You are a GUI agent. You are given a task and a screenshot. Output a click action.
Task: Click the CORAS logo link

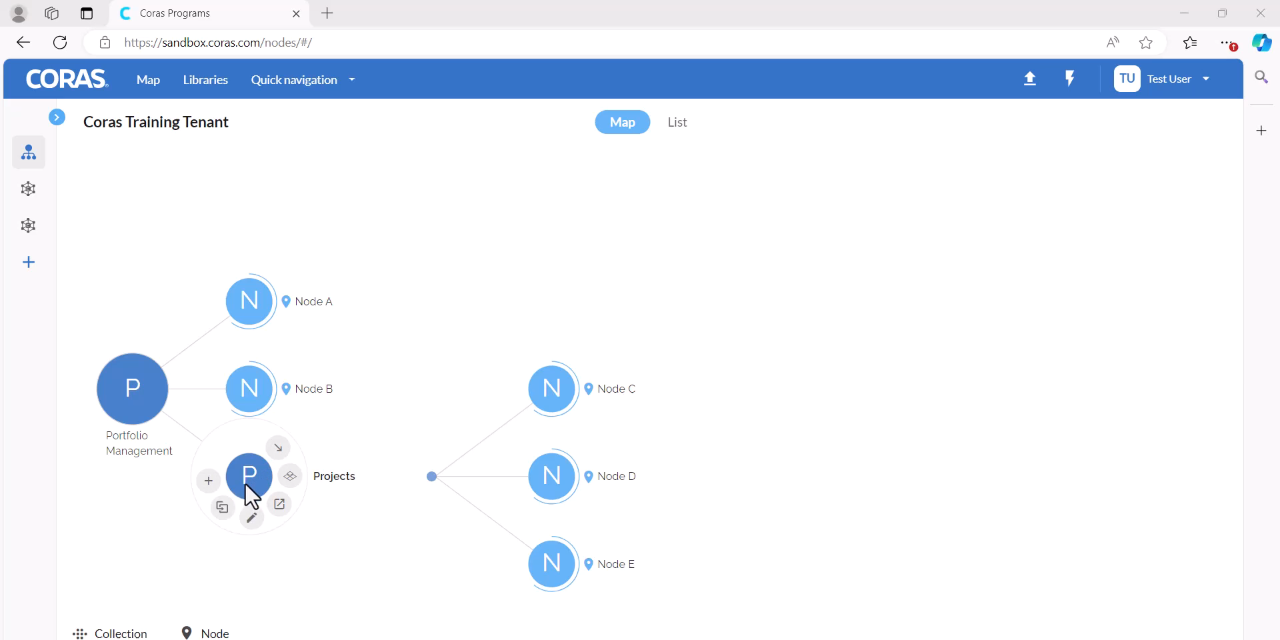click(x=67, y=79)
